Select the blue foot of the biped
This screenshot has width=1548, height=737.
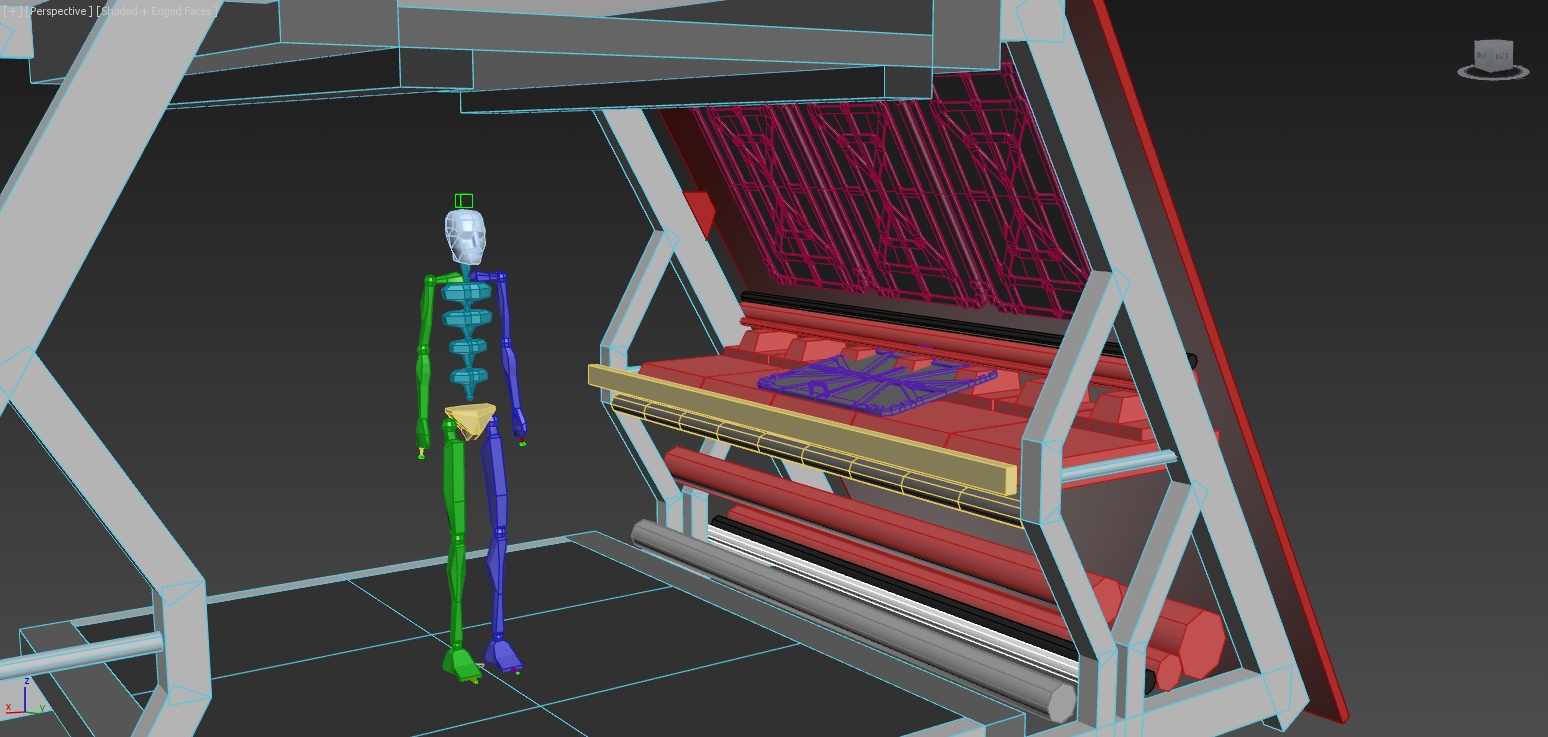pyautogui.click(x=503, y=656)
